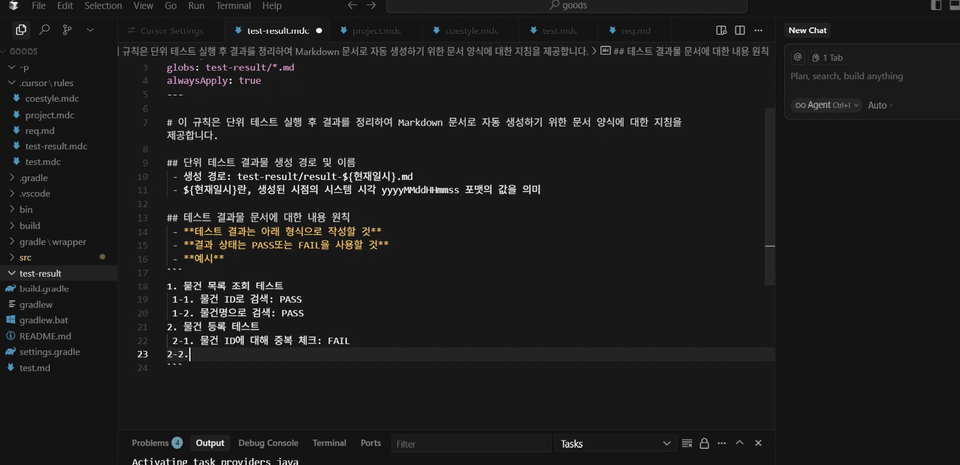Go forward with the right arrow
This screenshot has height=465, width=960.
[x=371, y=6]
